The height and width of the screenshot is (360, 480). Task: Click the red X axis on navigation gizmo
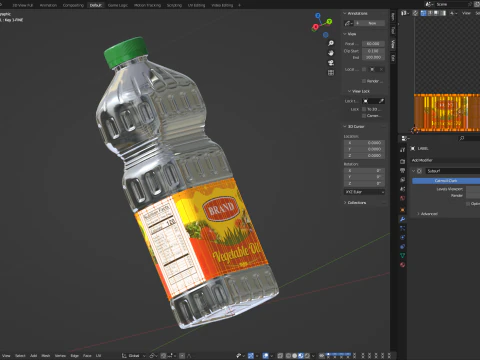(x=315, y=27)
